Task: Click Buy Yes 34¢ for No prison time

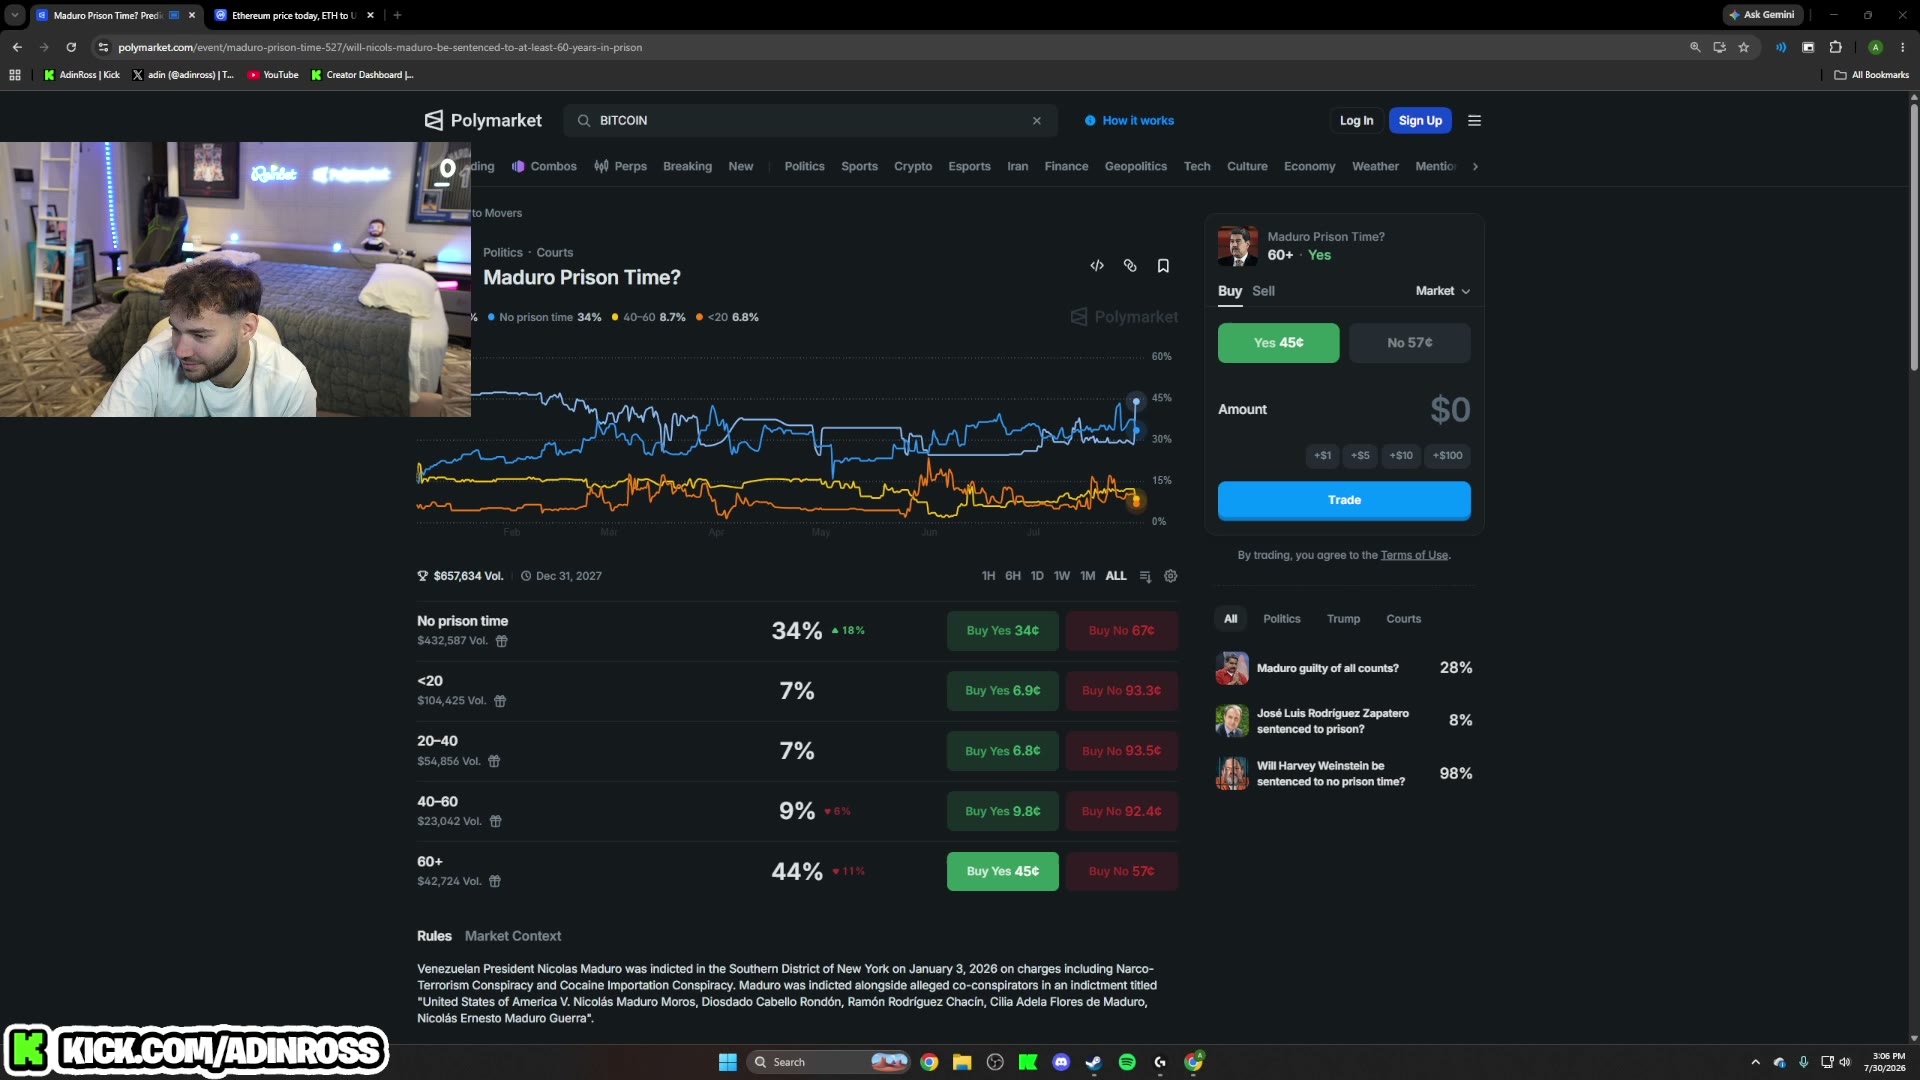Action: pyautogui.click(x=1003, y=631)
